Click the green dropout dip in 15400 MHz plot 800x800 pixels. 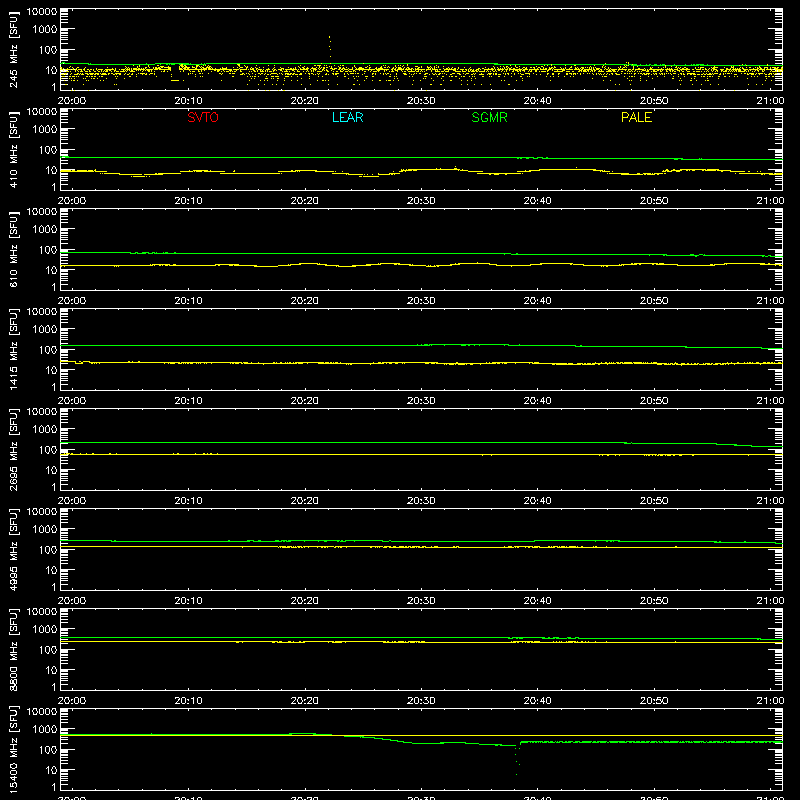(x=516, y=760)
